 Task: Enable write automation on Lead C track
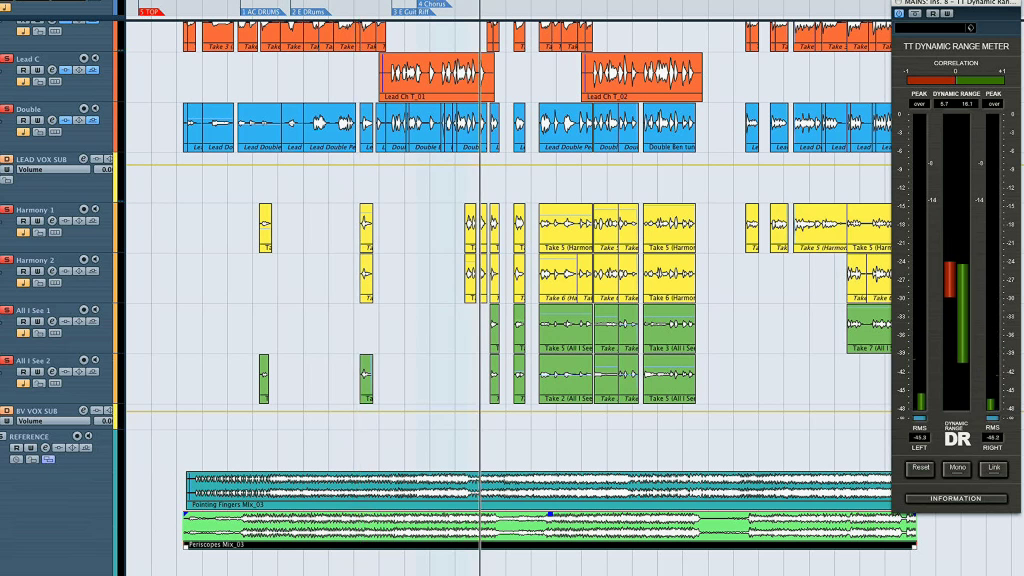[x=37, y=70]
